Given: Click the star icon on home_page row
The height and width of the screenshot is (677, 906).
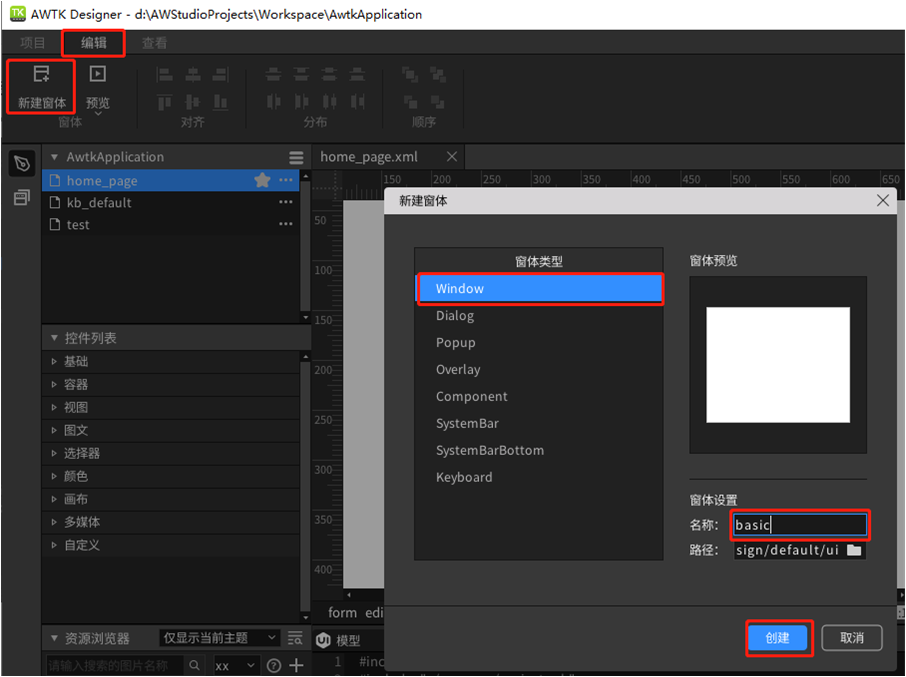Looking at the screenshot, I should (262, 180).
